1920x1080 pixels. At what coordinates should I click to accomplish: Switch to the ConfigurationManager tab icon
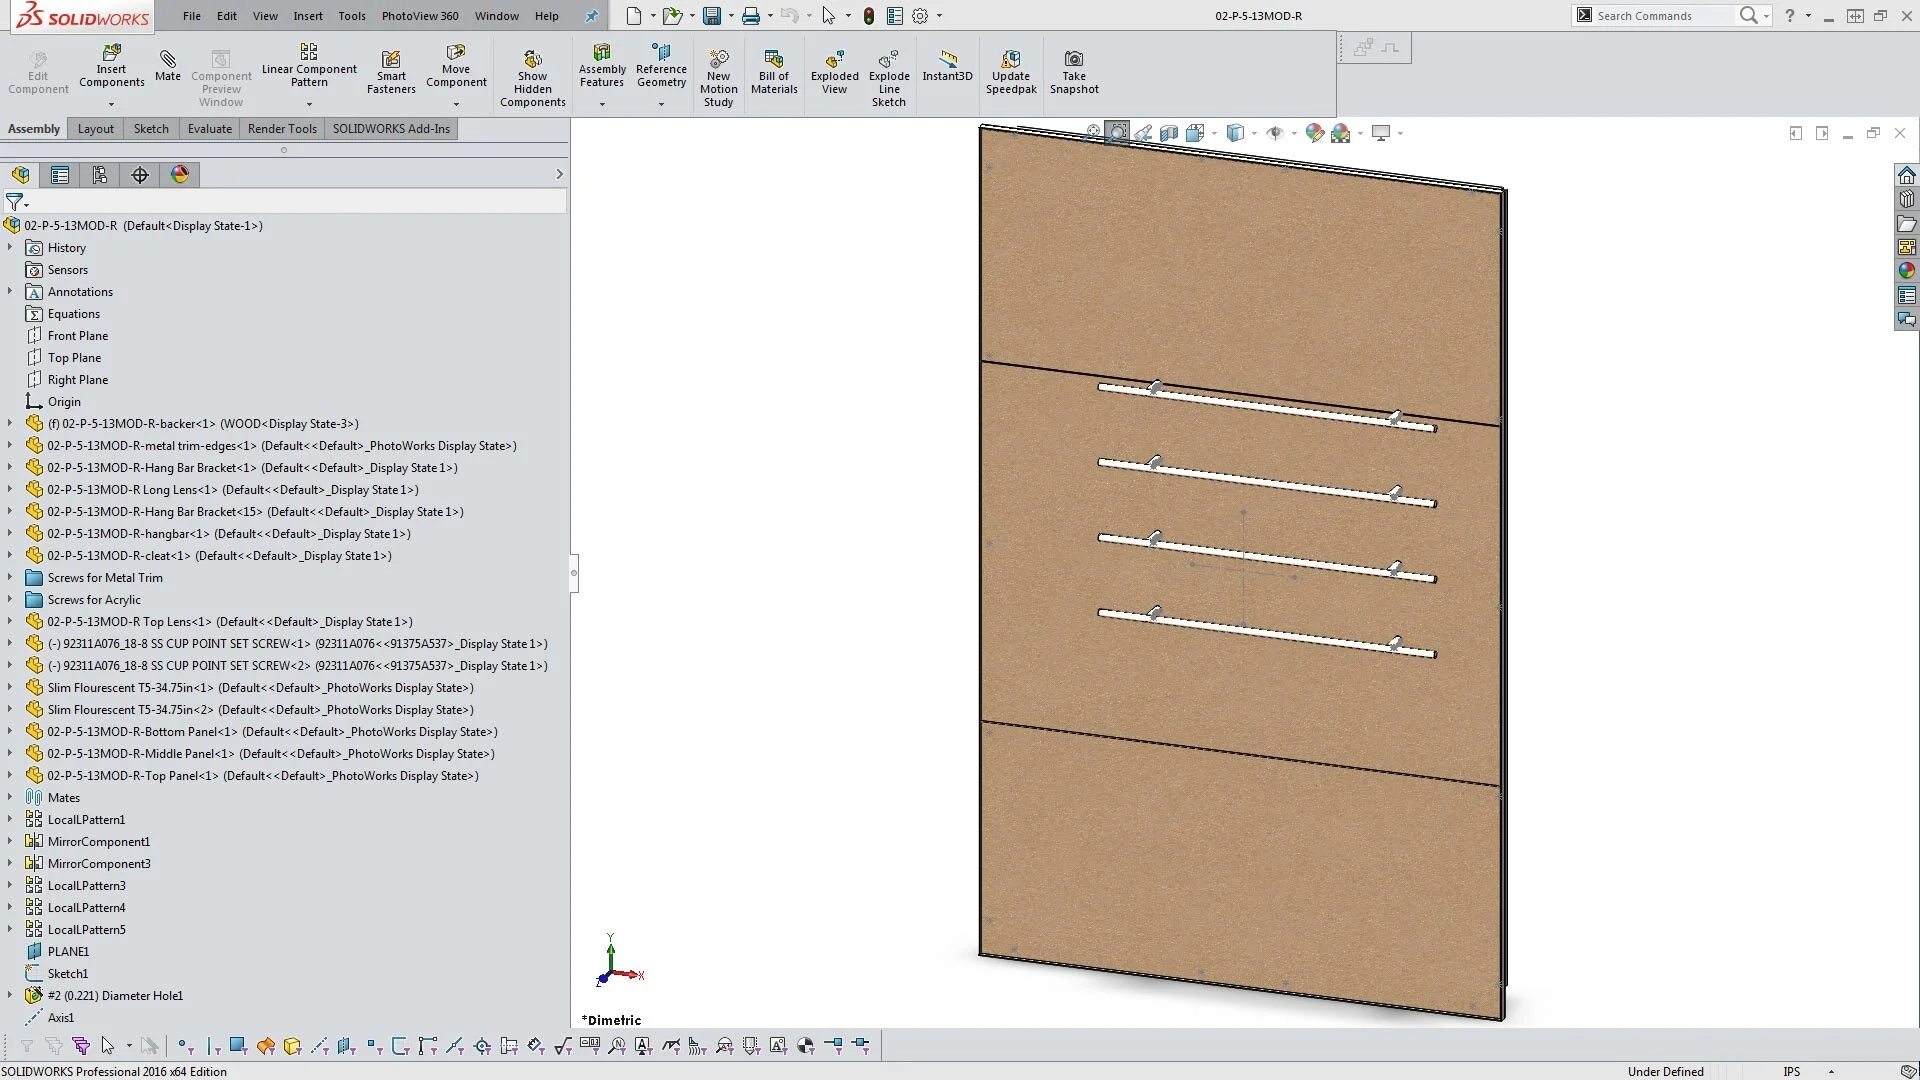point(100,175)
